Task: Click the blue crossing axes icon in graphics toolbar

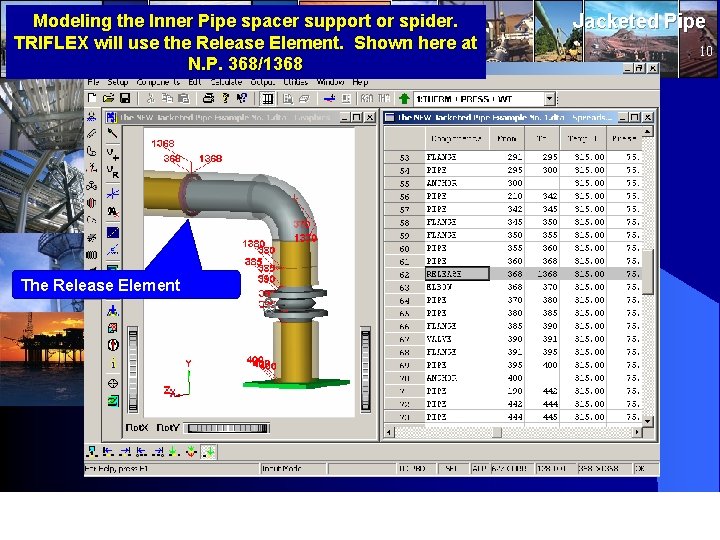Action: (112, 193)
